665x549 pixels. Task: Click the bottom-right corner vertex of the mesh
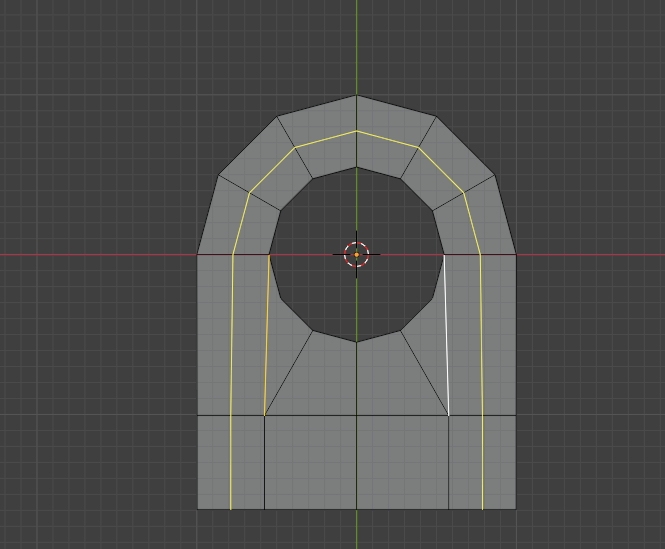coord(516,509)
